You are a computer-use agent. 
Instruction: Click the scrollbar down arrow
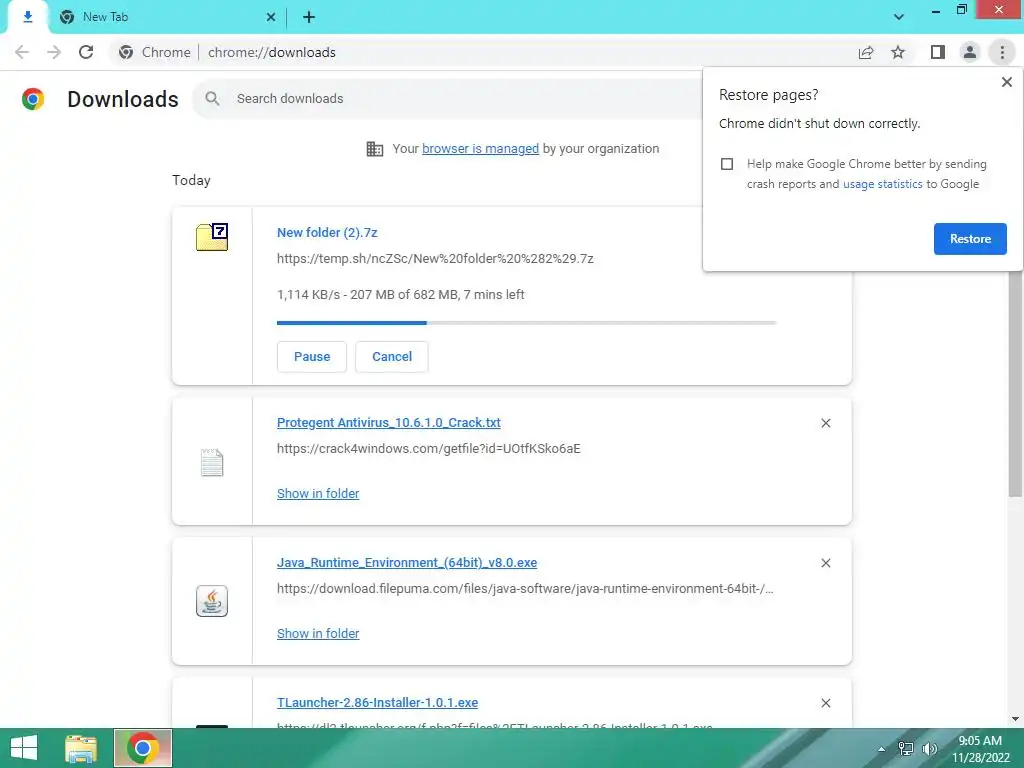click(x=1015, y=719)
